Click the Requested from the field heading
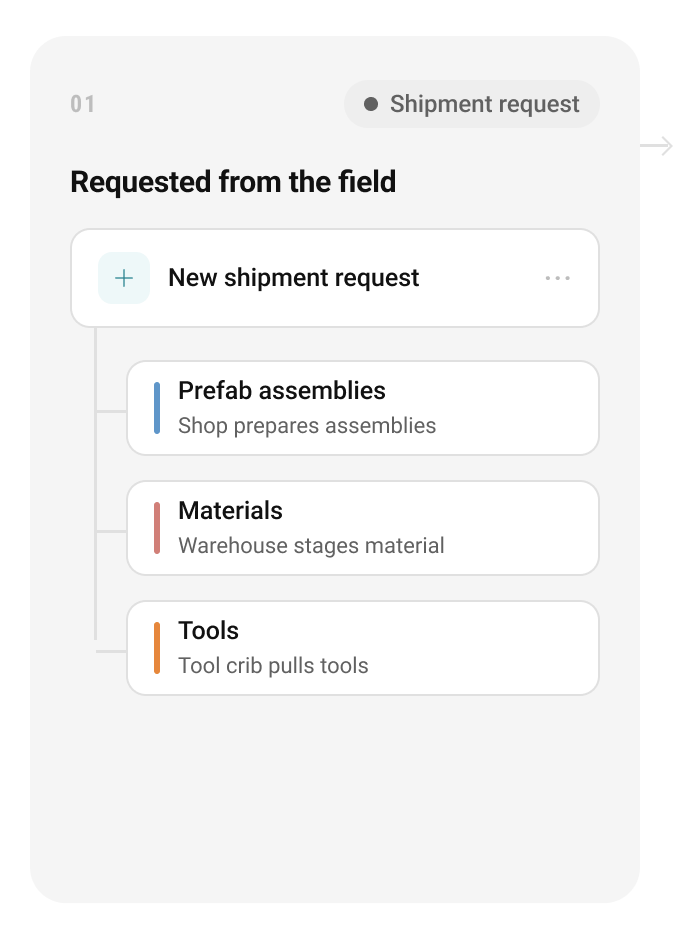This screenshot has height=948, width=676. click(x=233, y=182)
